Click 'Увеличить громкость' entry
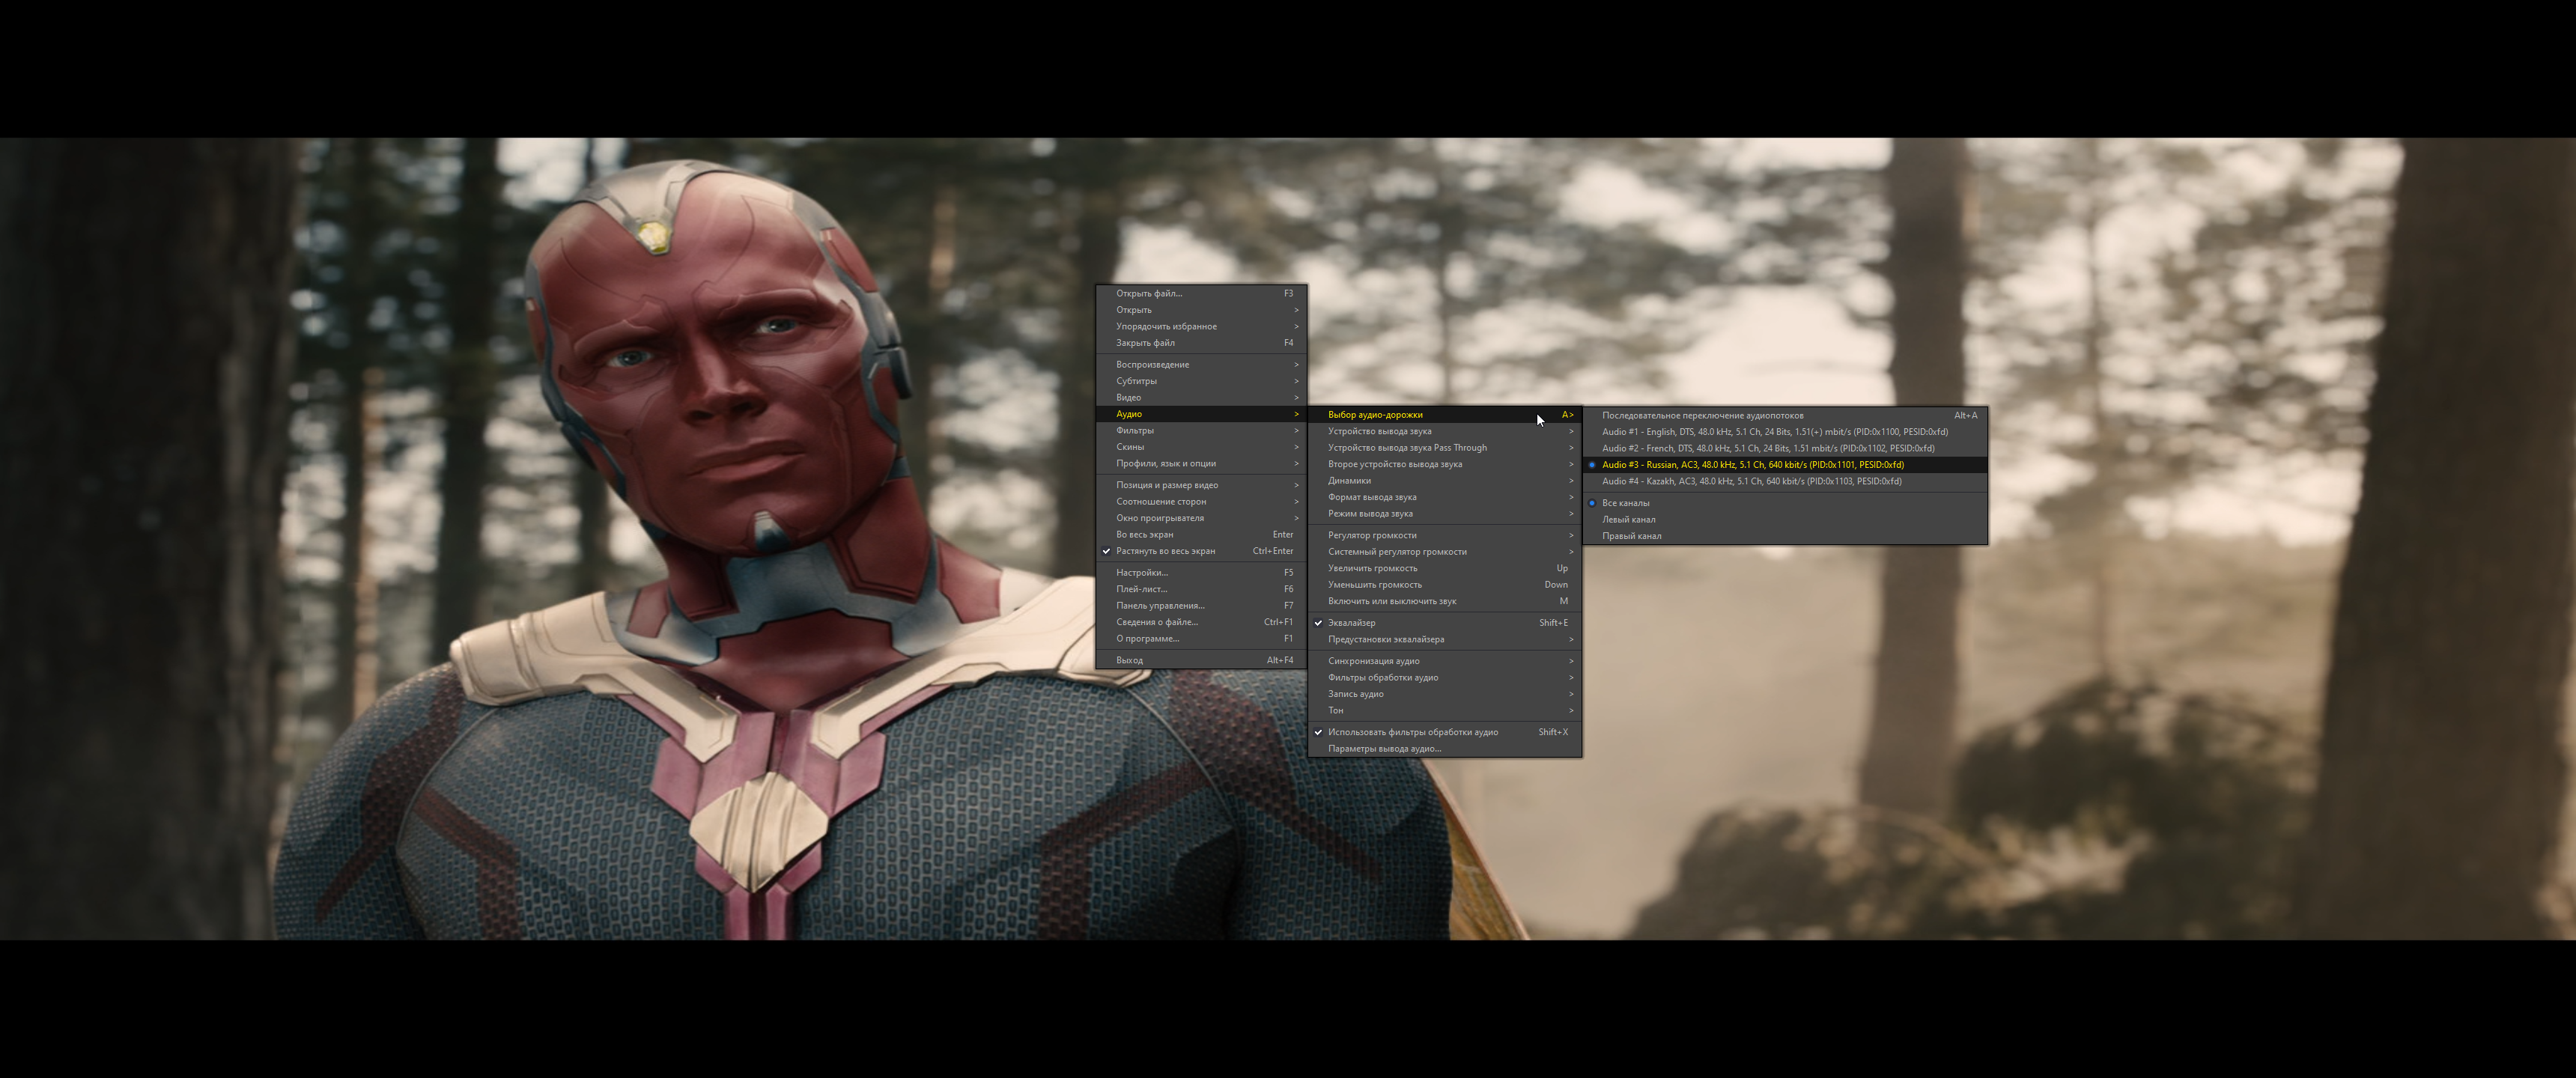 (1445, 568)
